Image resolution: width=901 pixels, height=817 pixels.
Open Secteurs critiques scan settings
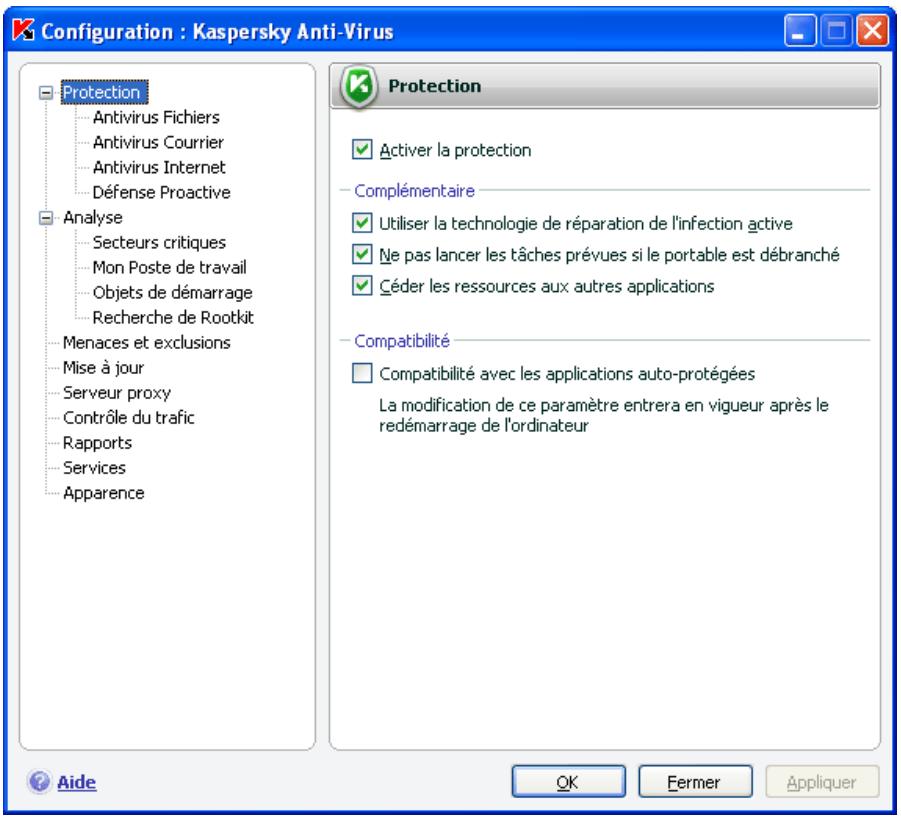coord(159,242)
